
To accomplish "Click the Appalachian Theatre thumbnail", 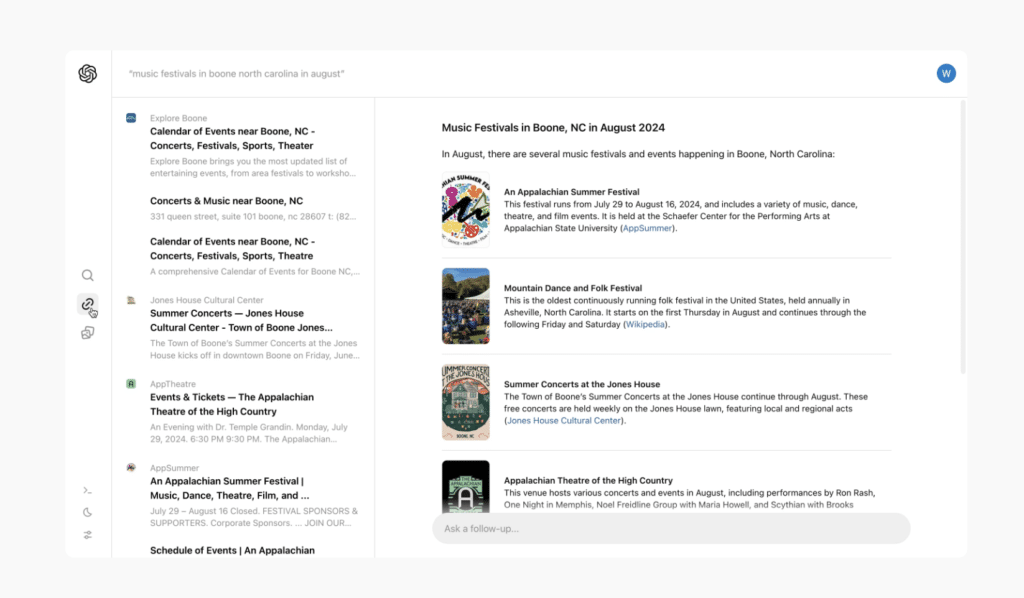I will [x=466, y=487].
